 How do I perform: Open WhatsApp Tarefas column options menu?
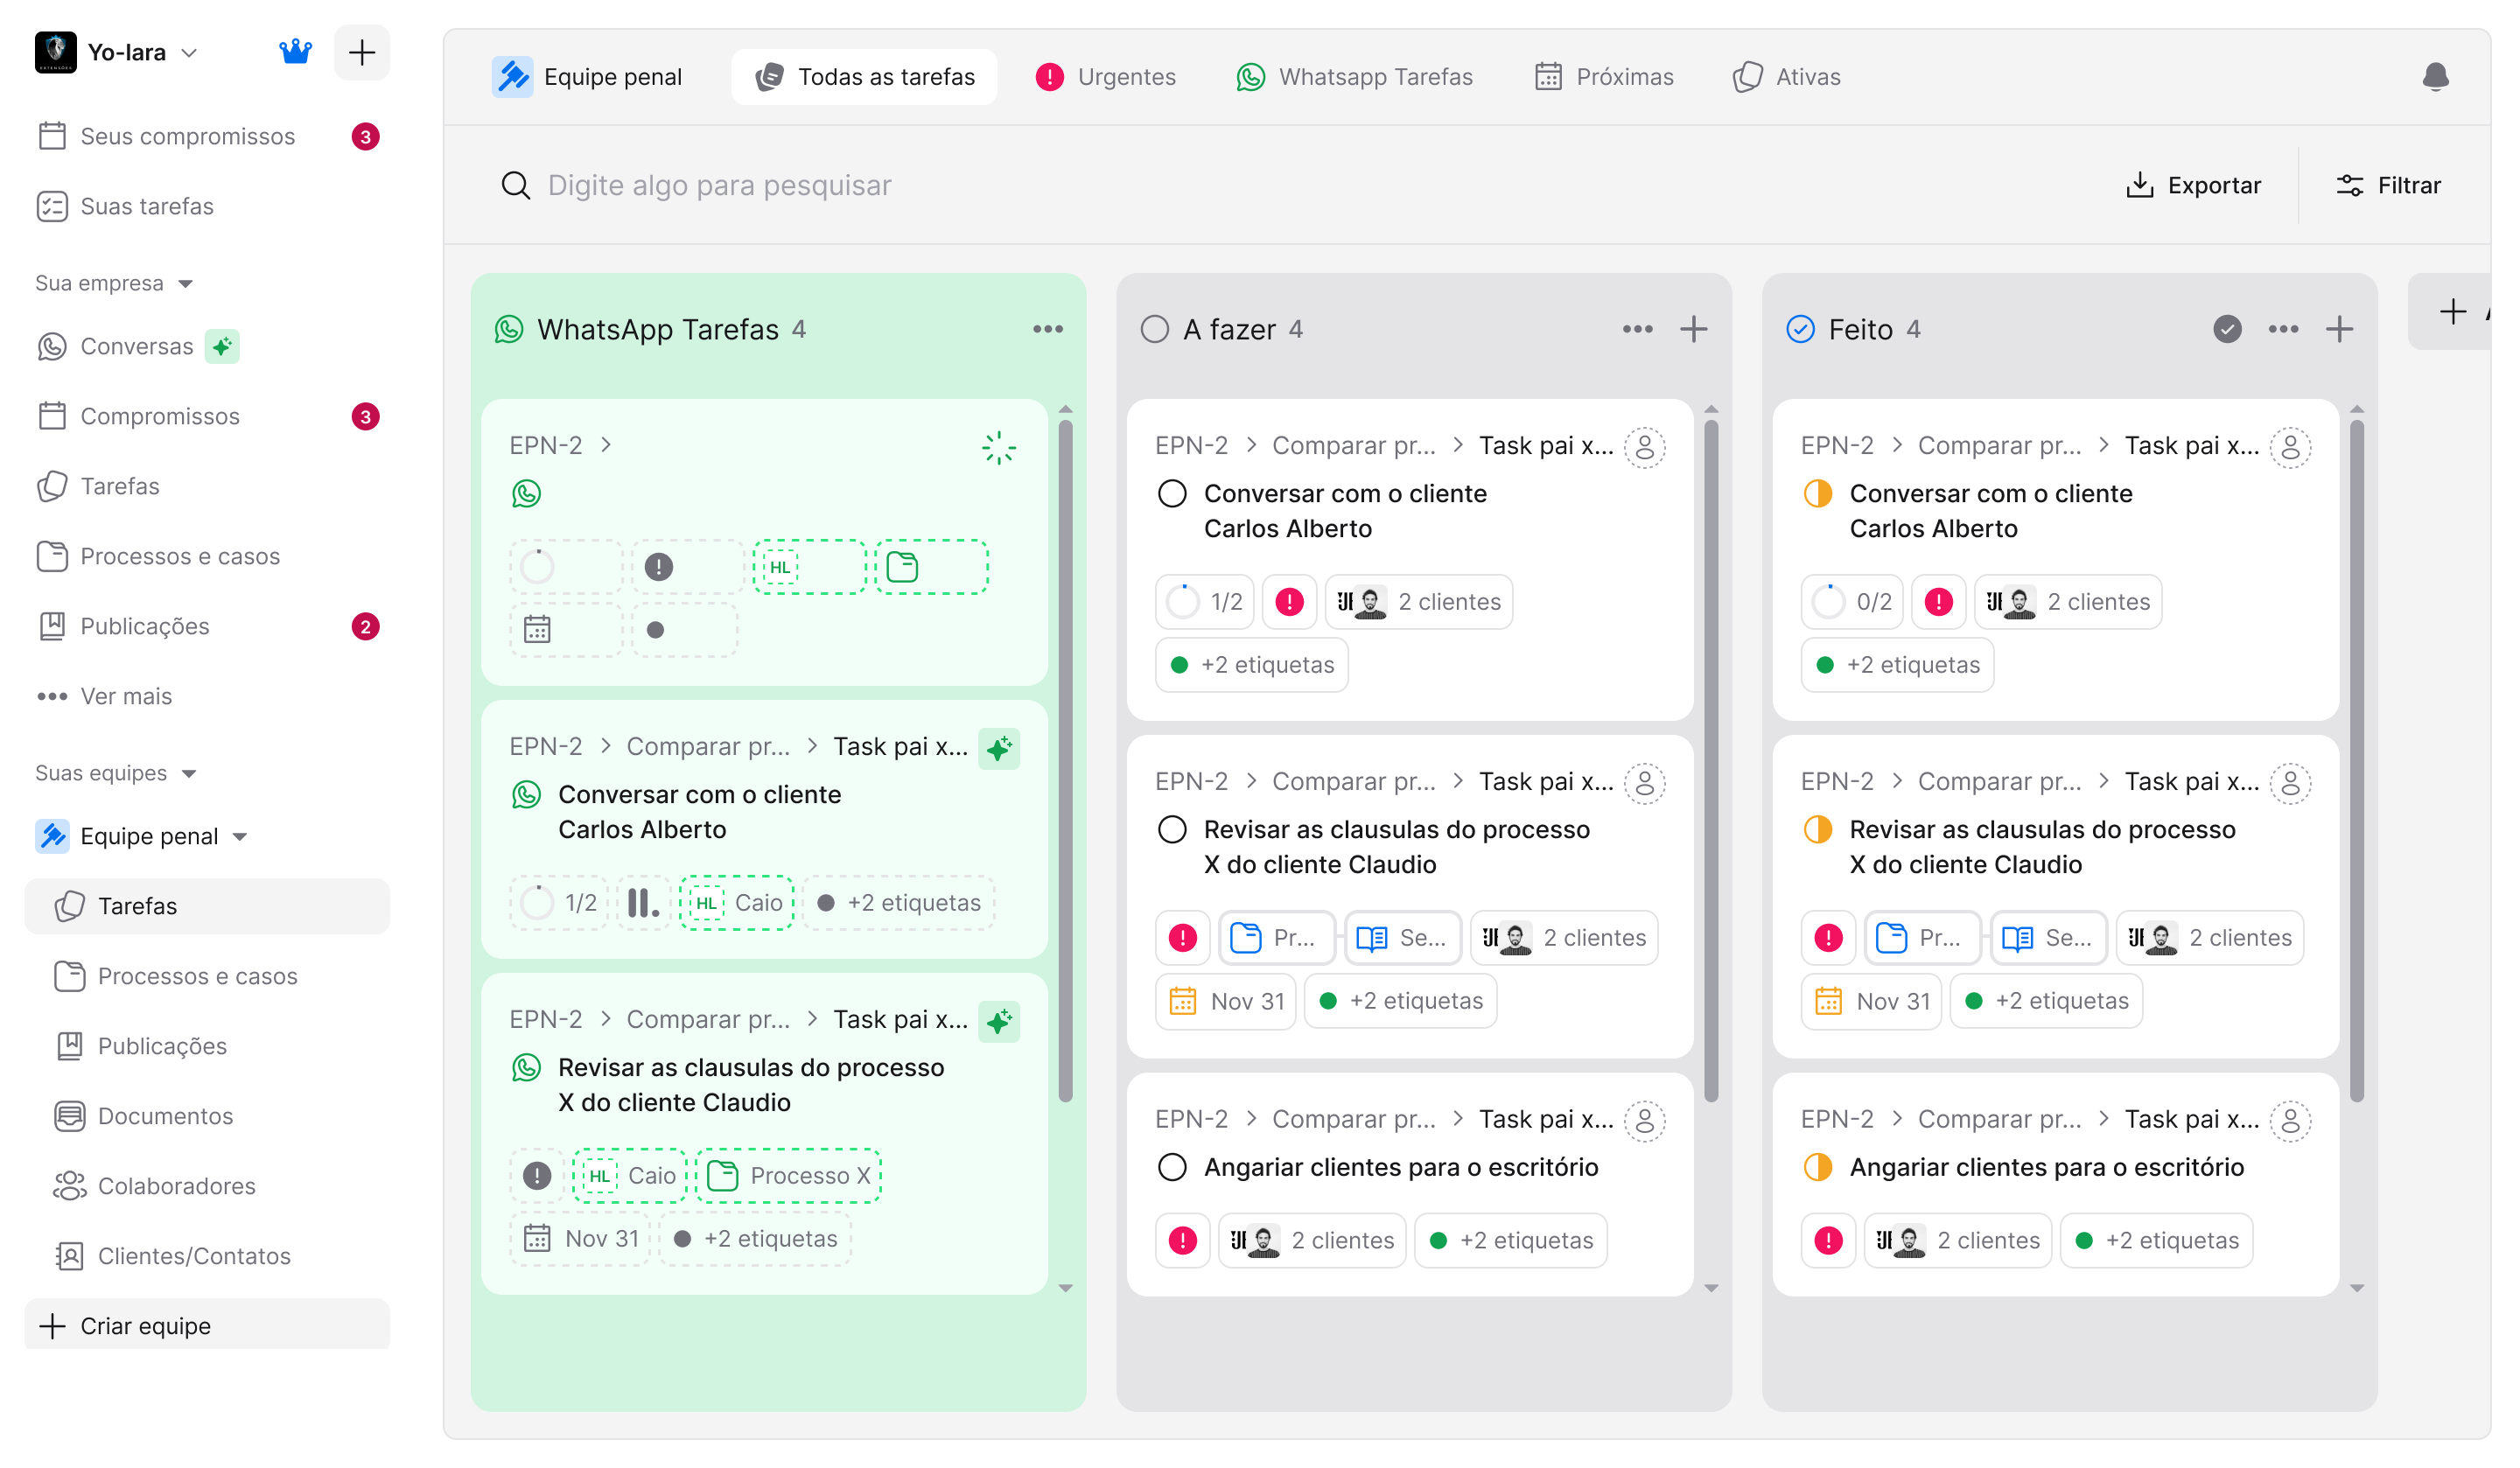click(x=1047, y=329)
